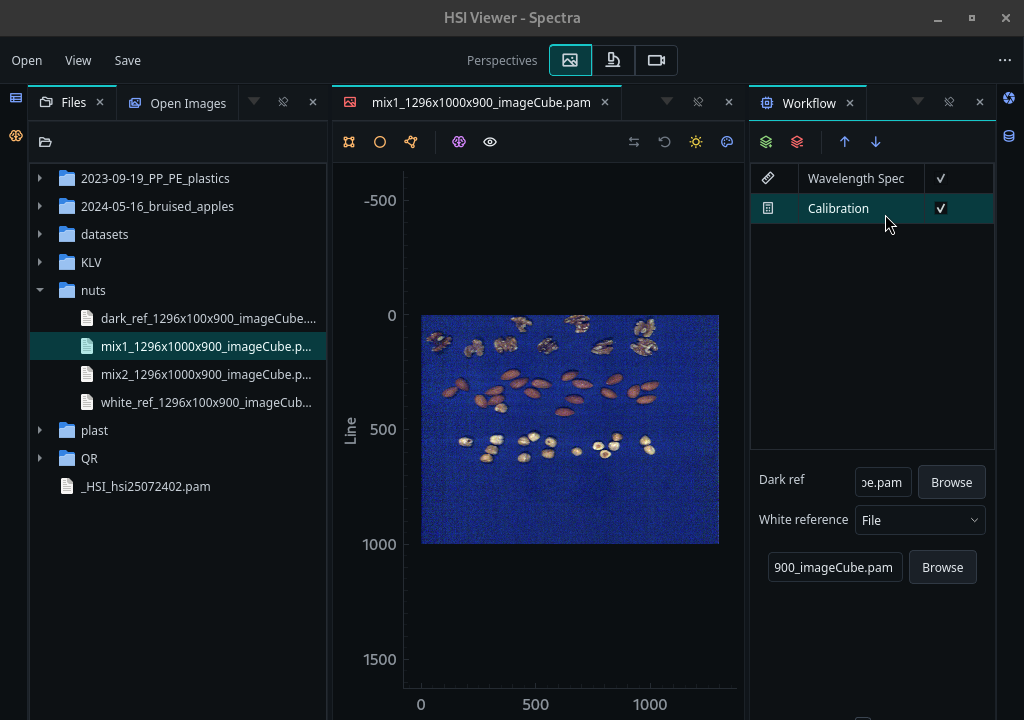Click the right sidebar database icon
This screenshot has width=1024, height=720.
[1009, 136]
